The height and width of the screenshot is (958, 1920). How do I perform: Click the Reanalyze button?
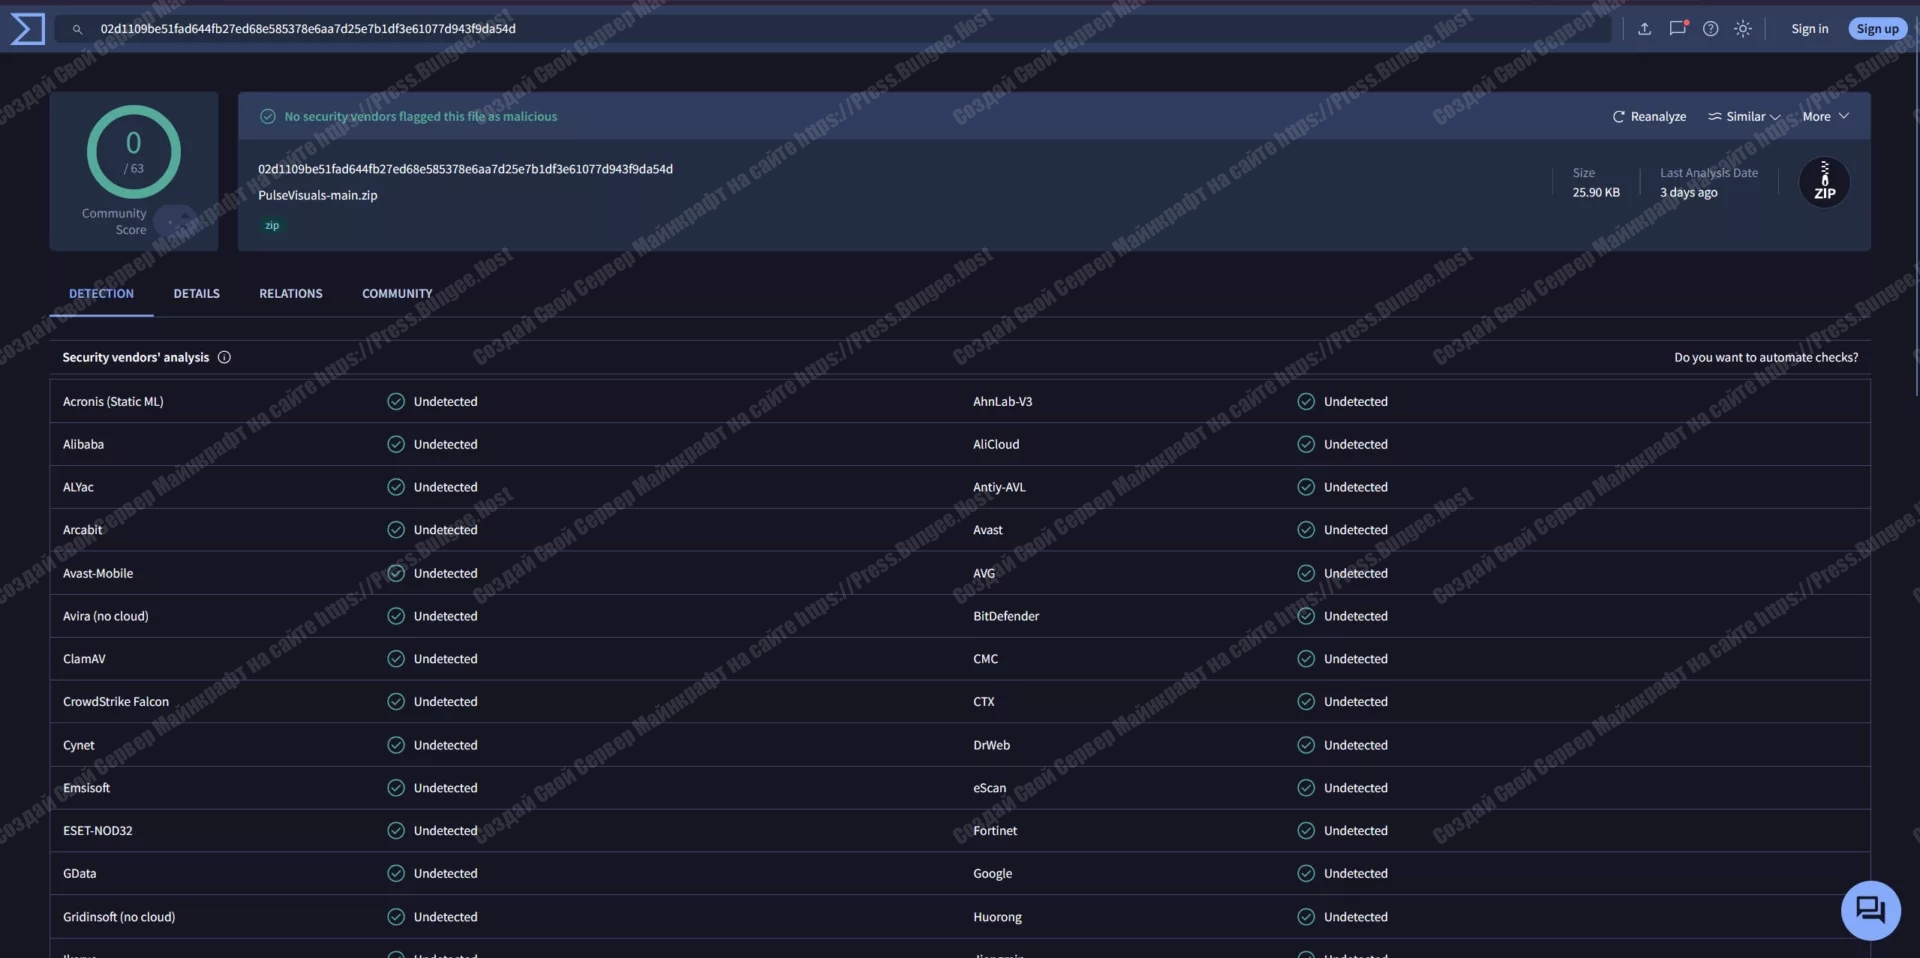(1649, 117)
